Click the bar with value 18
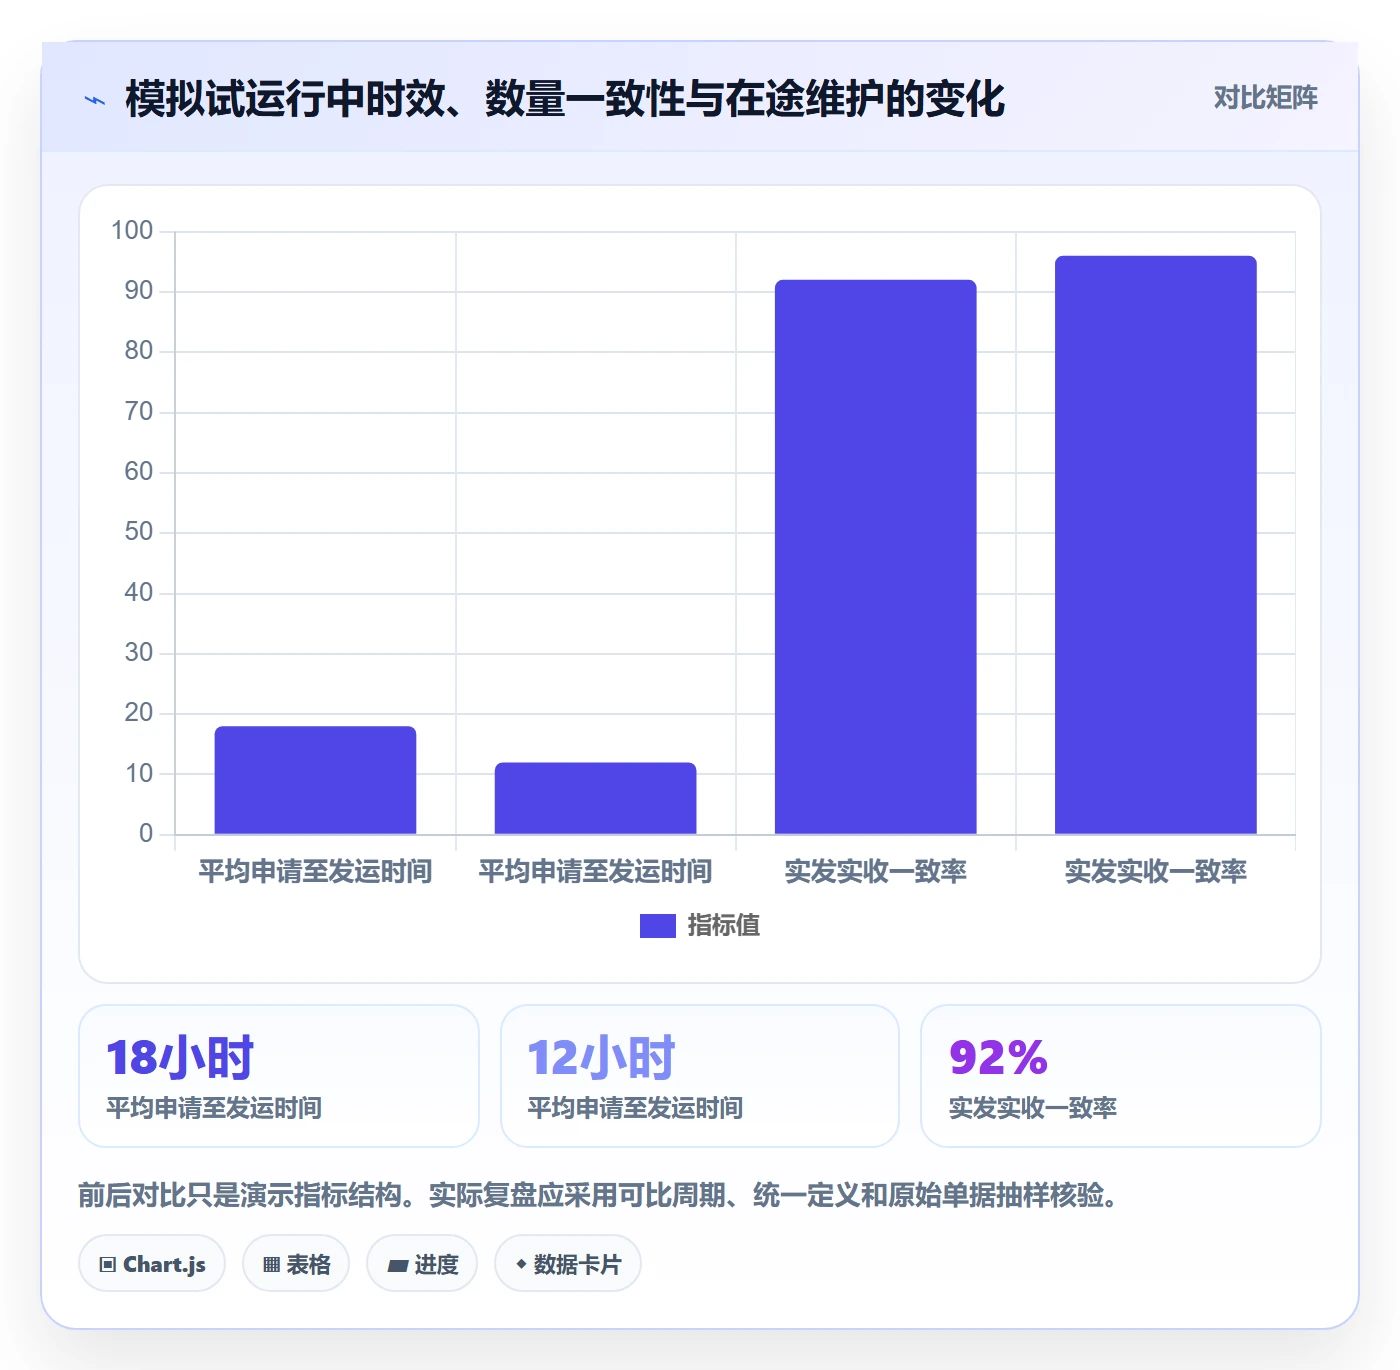 pos(315,780)
